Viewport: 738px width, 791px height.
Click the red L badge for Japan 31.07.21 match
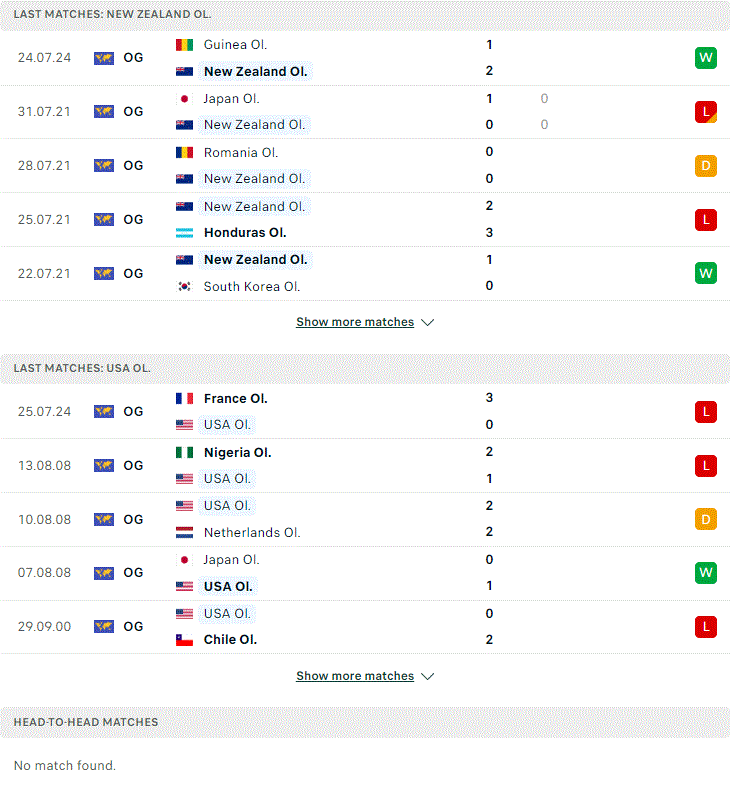[x=705, y=111]
